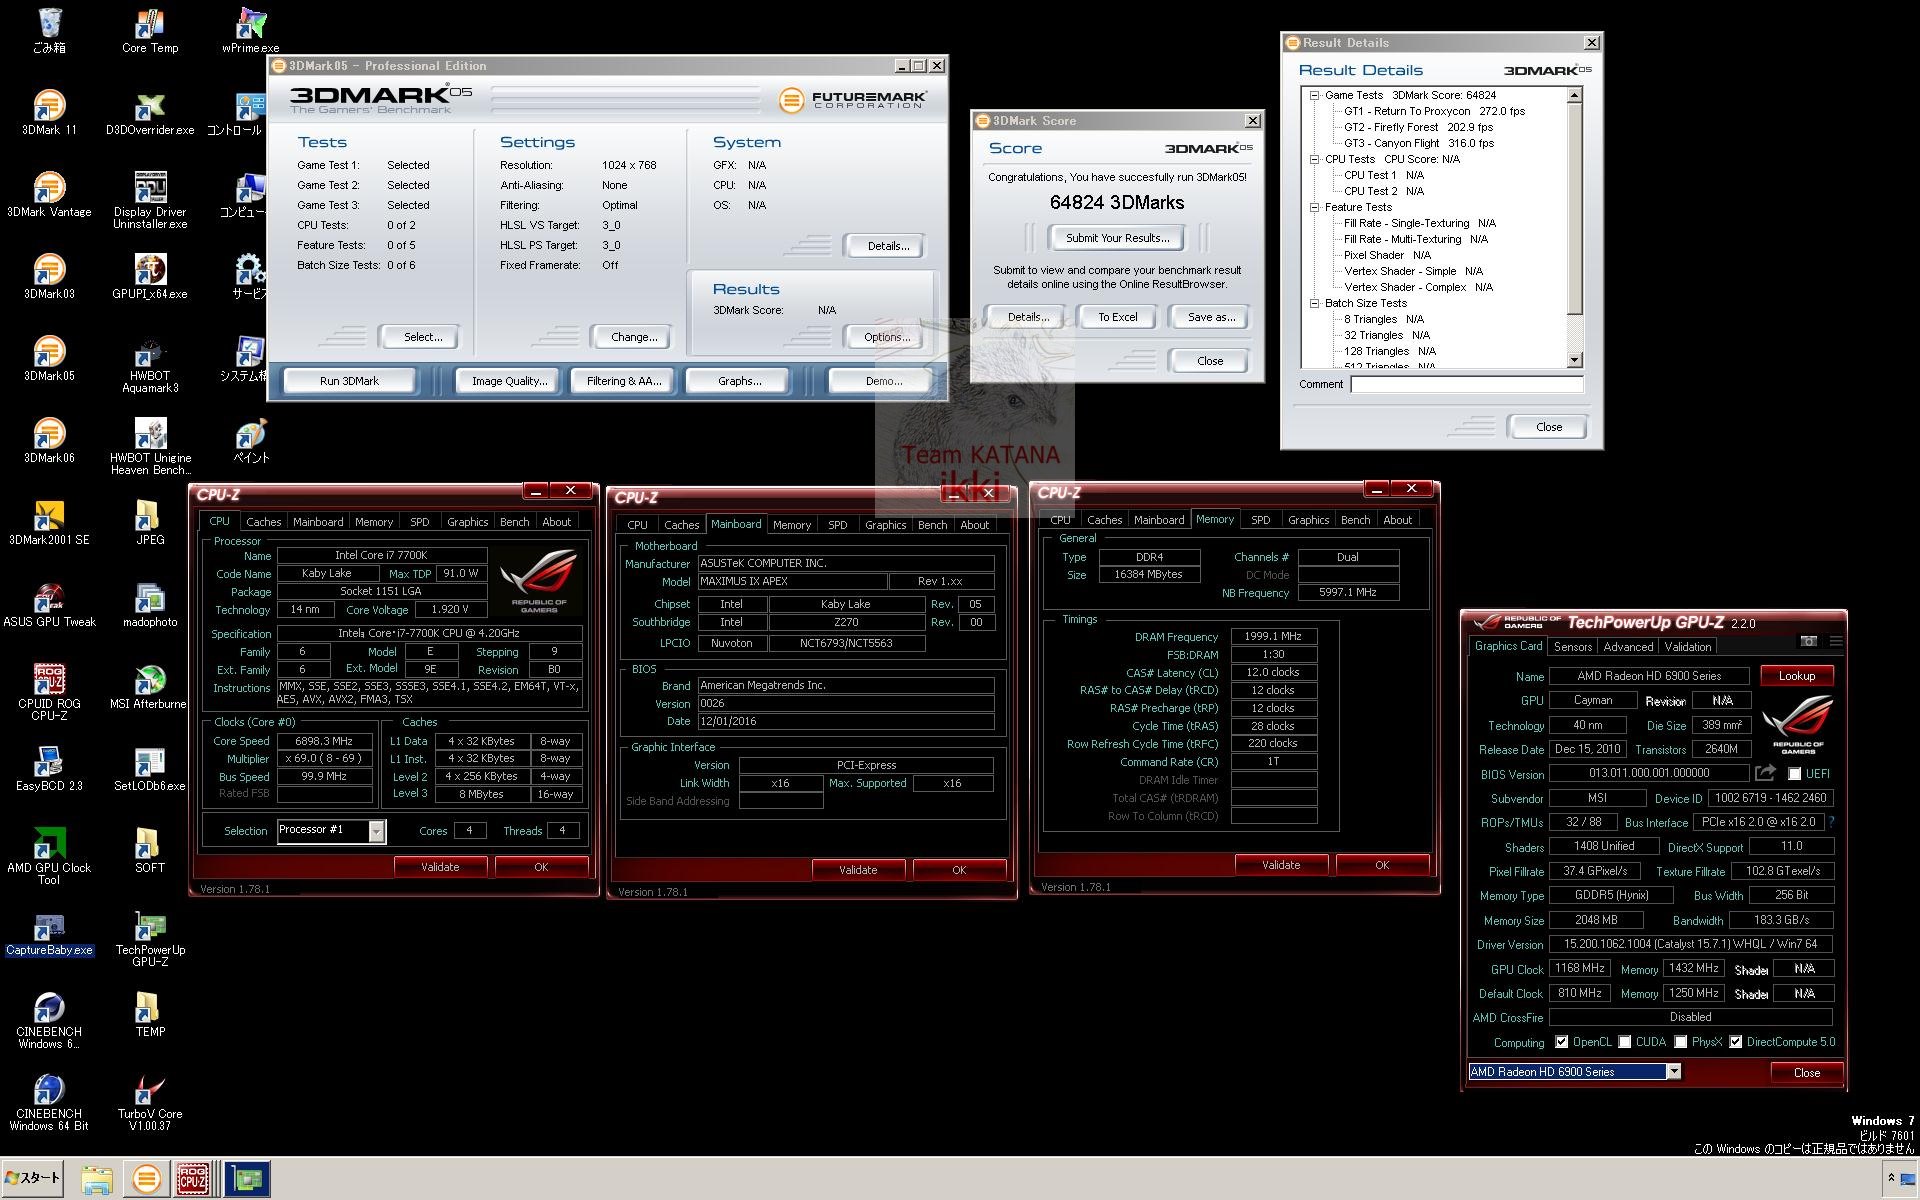Image resolution: width=1920 pixels, height=1200 pixels.
Task: Collapse the Batch Size Tests tree node
Action: coord(1314,303)
